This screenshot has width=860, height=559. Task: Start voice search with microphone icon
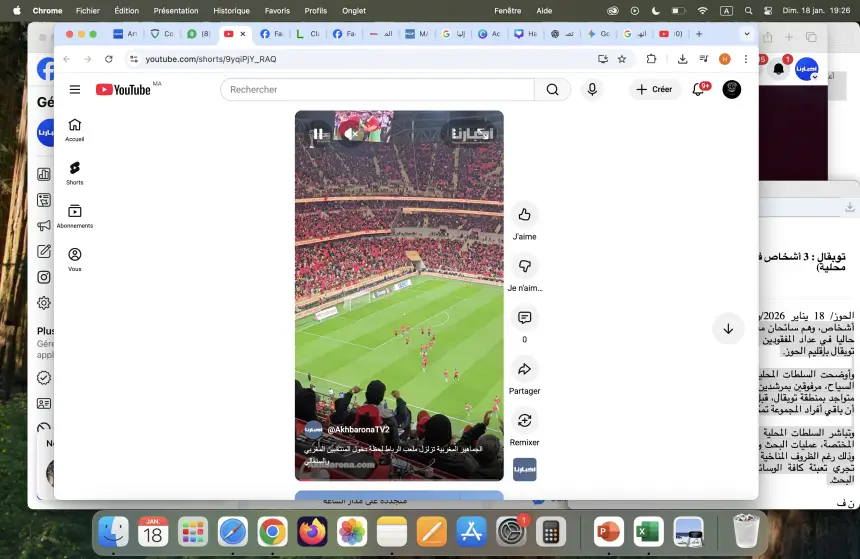click(592, 89)
